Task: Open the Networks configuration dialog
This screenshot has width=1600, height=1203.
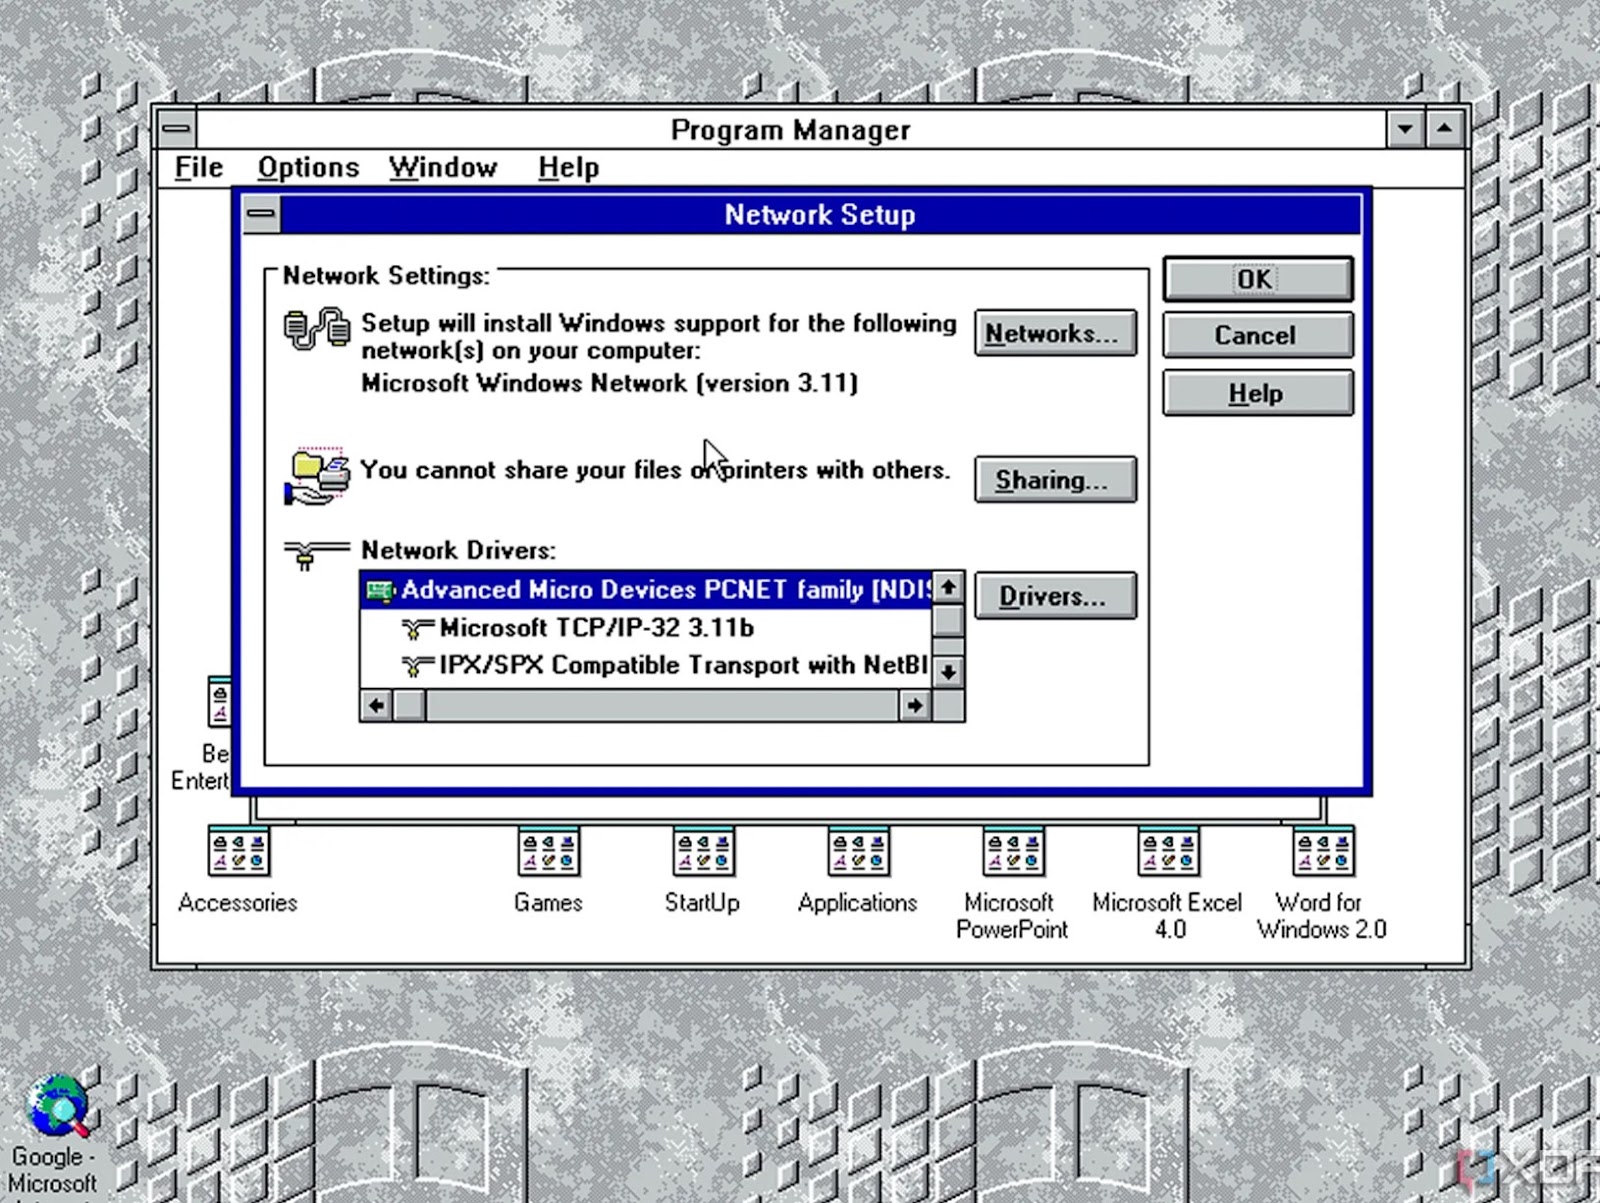Action: point(1055,334)
